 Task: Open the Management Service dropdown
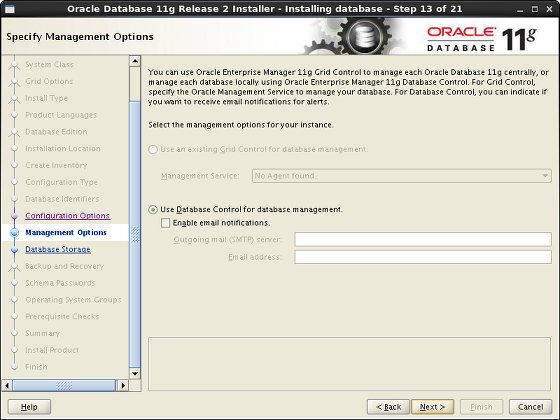pyautogui.click(x=401, y=176)
